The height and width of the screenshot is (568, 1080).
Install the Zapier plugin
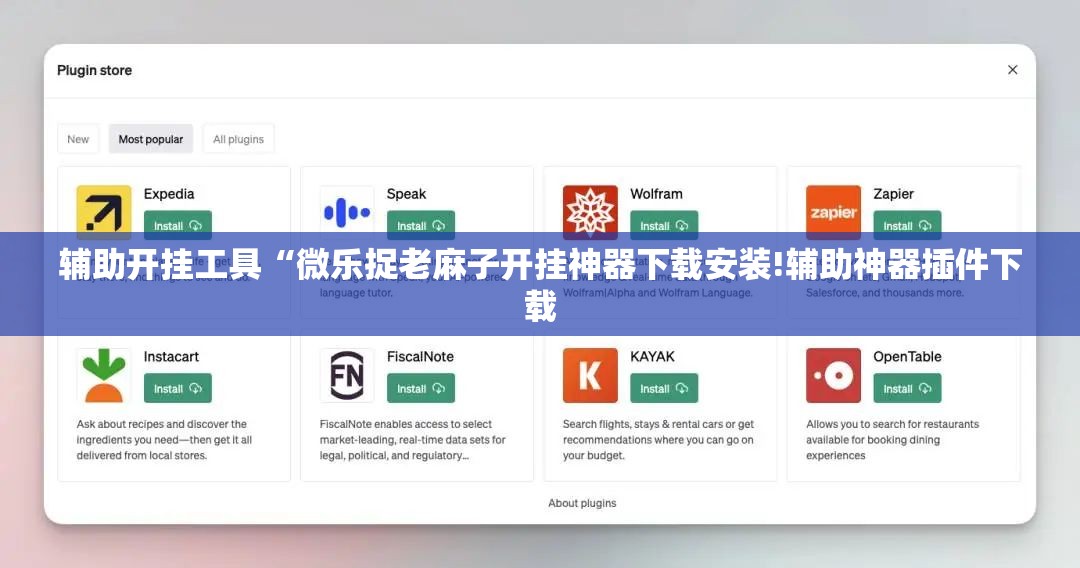[907, 225]
